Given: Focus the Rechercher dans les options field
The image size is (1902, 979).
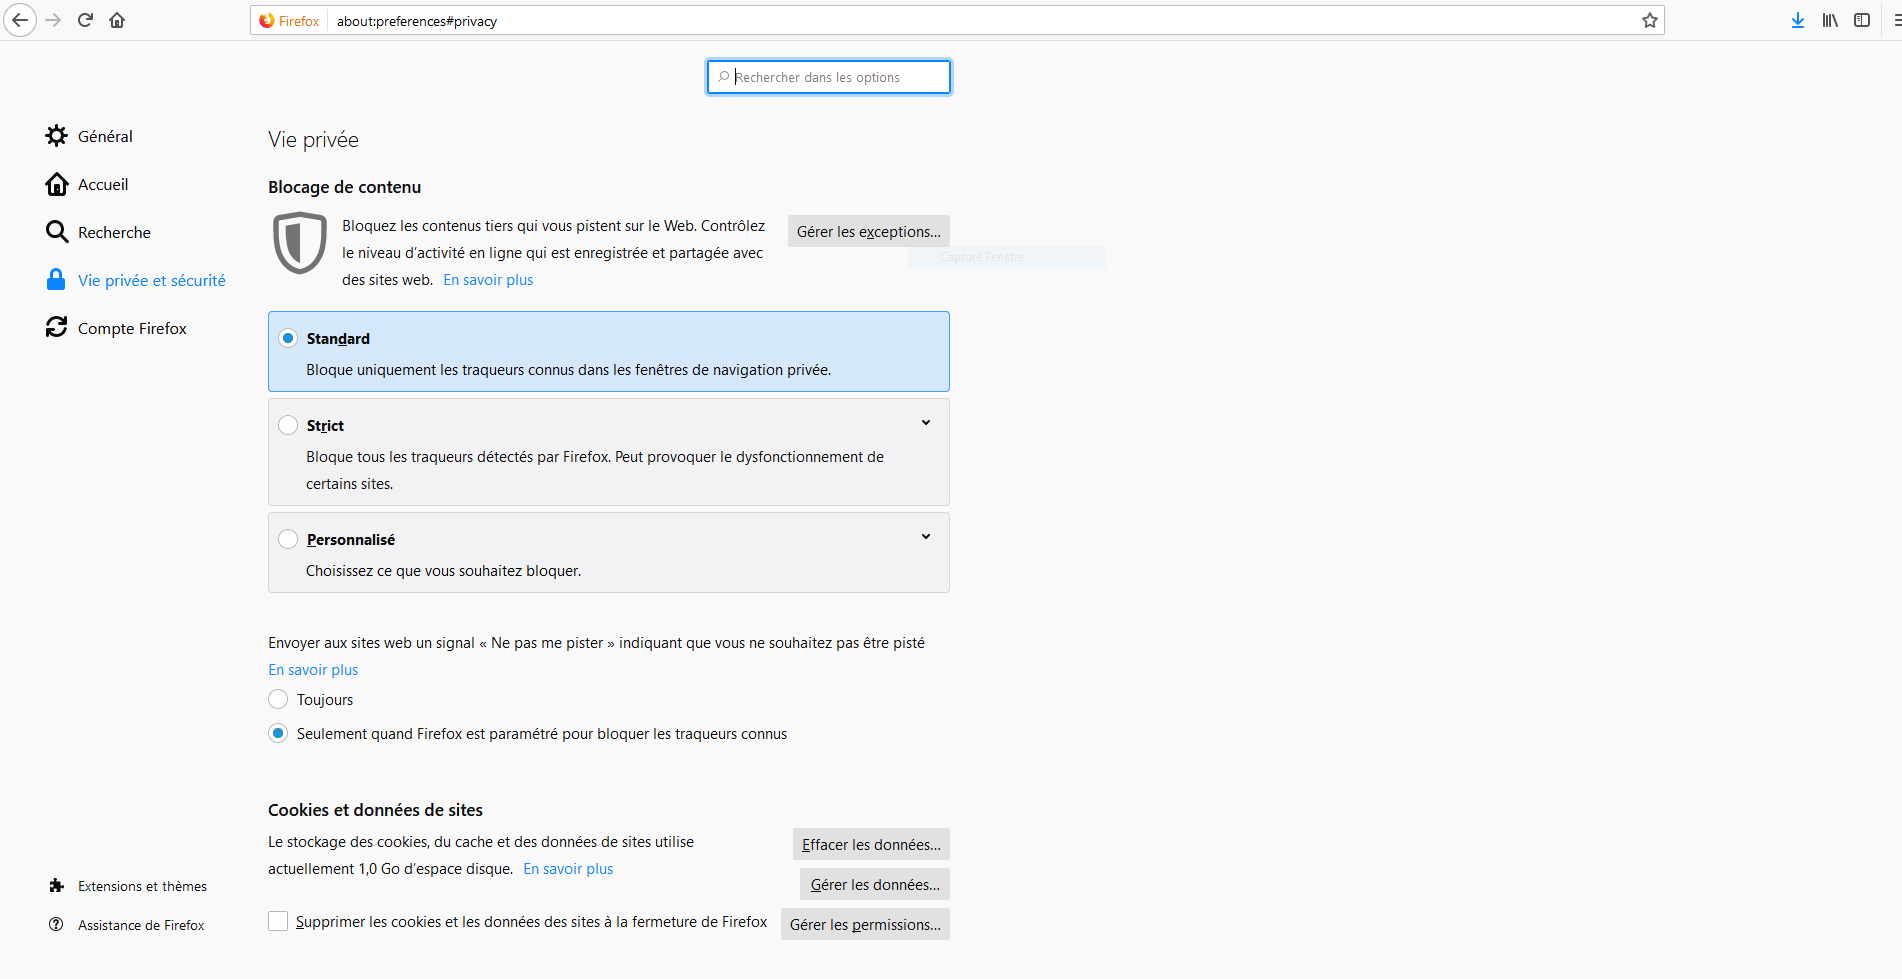Looking at the screenshot, I should (x=829, y=77).
